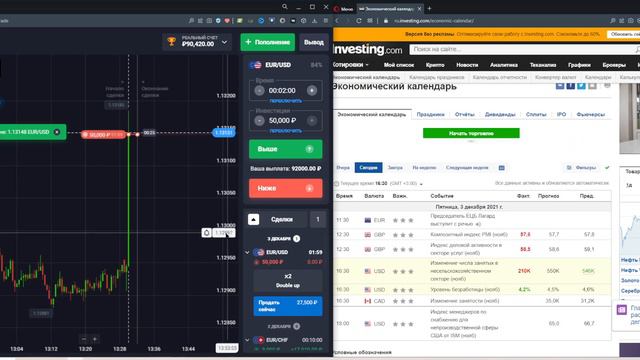Decrease trade time with minus button
The height and width of the screenshot is (360, 640).
click(259, 91)
